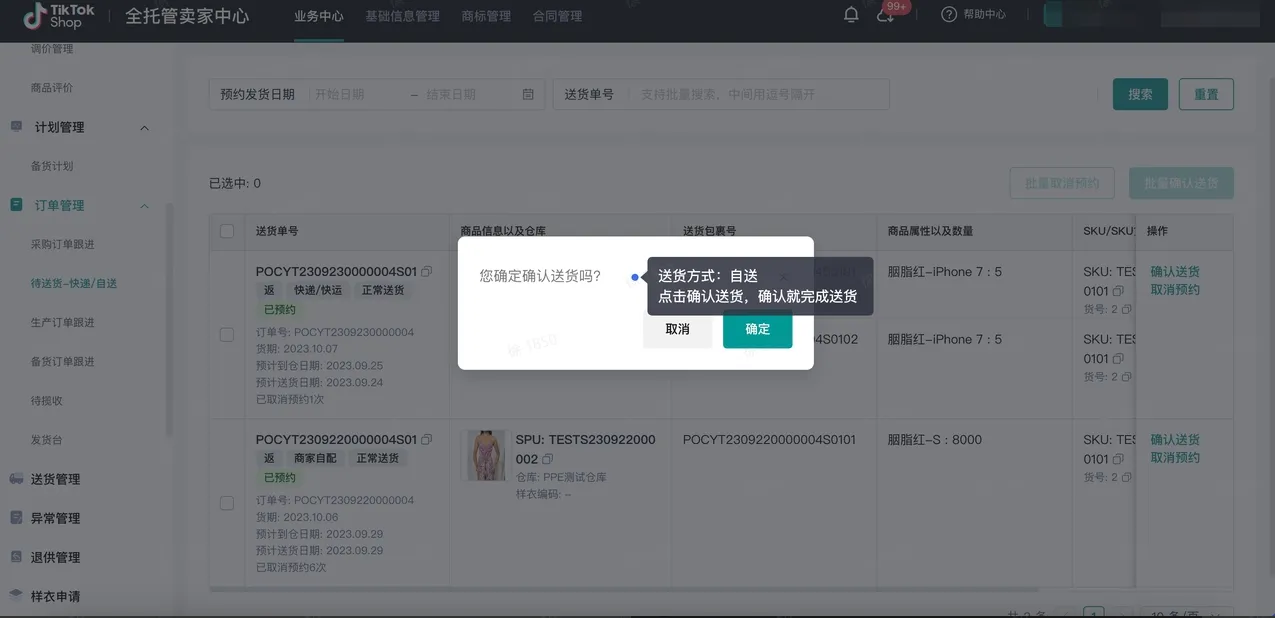Open the 商标管理 tab
The image size is (1275, 618).
click(486, 16)
